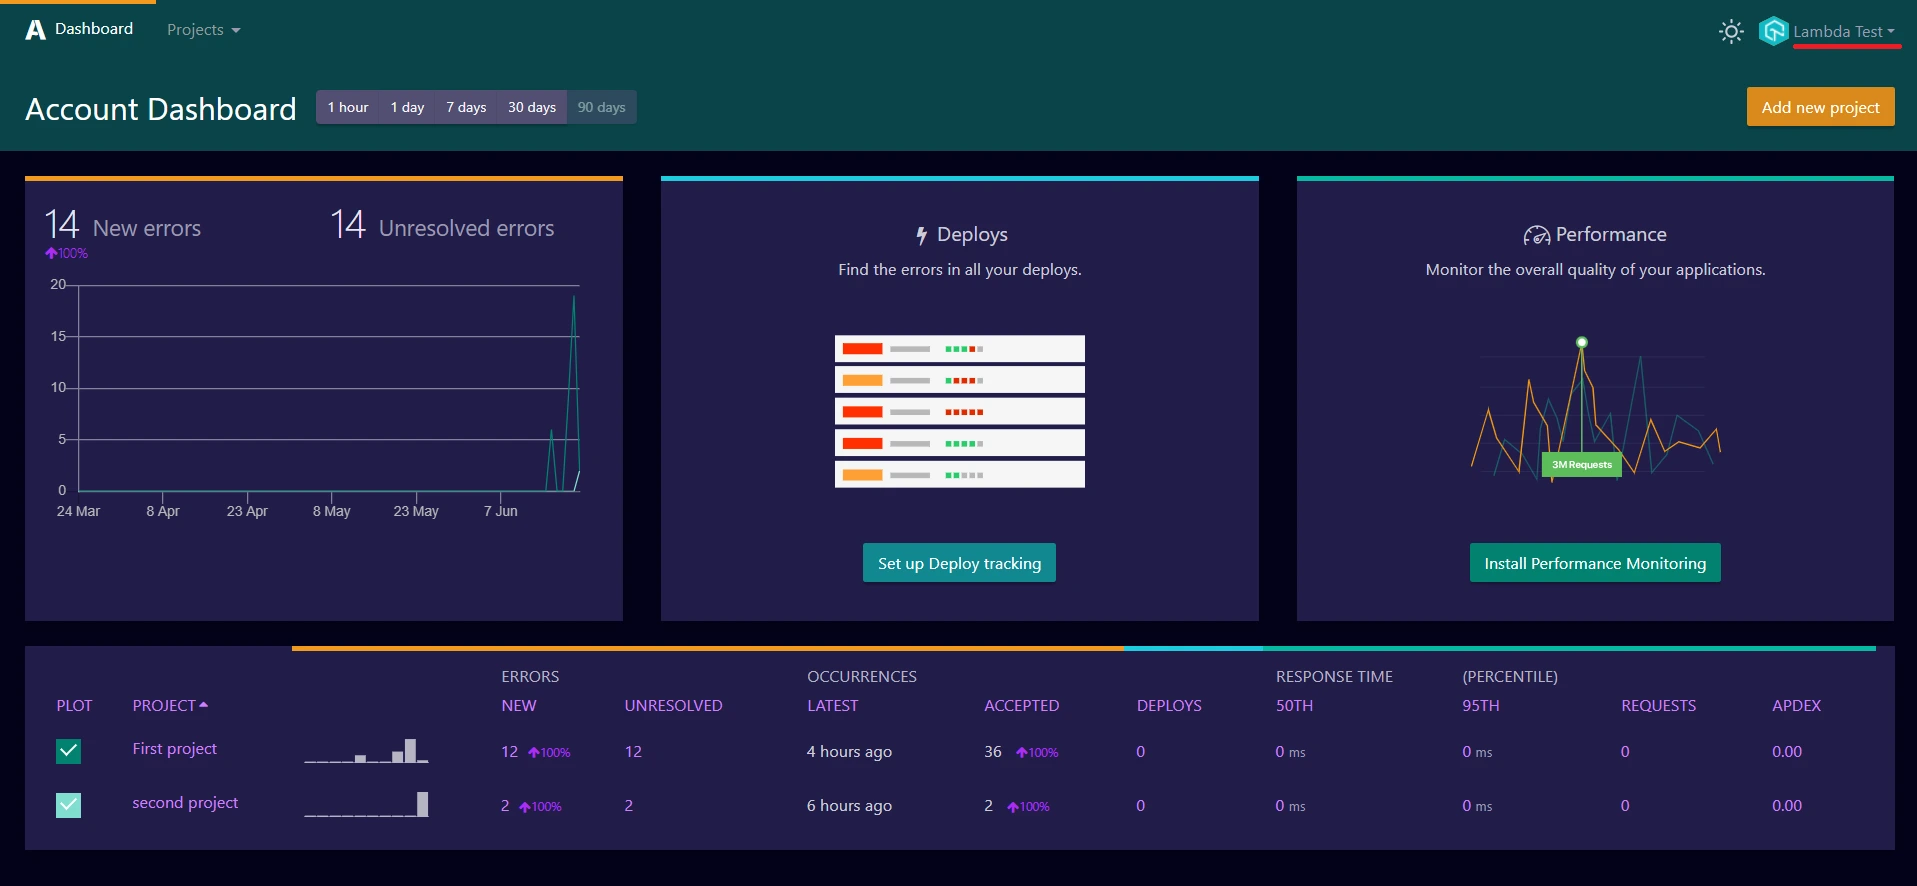Click the Add new project button

pos(1820,107)
